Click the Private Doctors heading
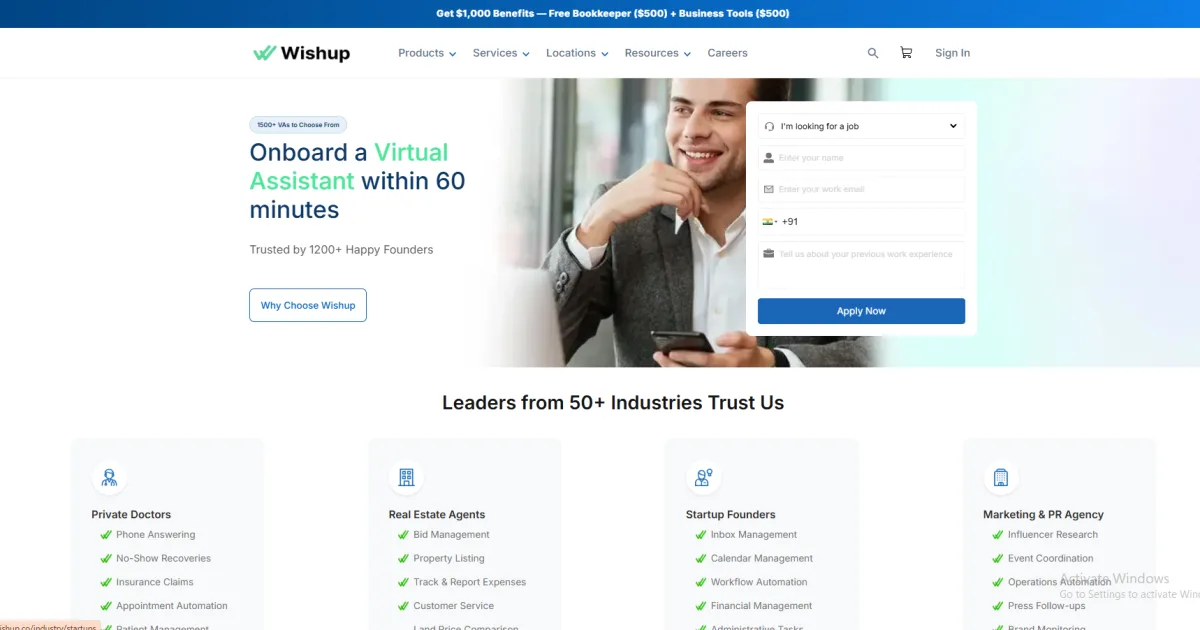This screenshot has width=1200, height=630. pos(131,515)
